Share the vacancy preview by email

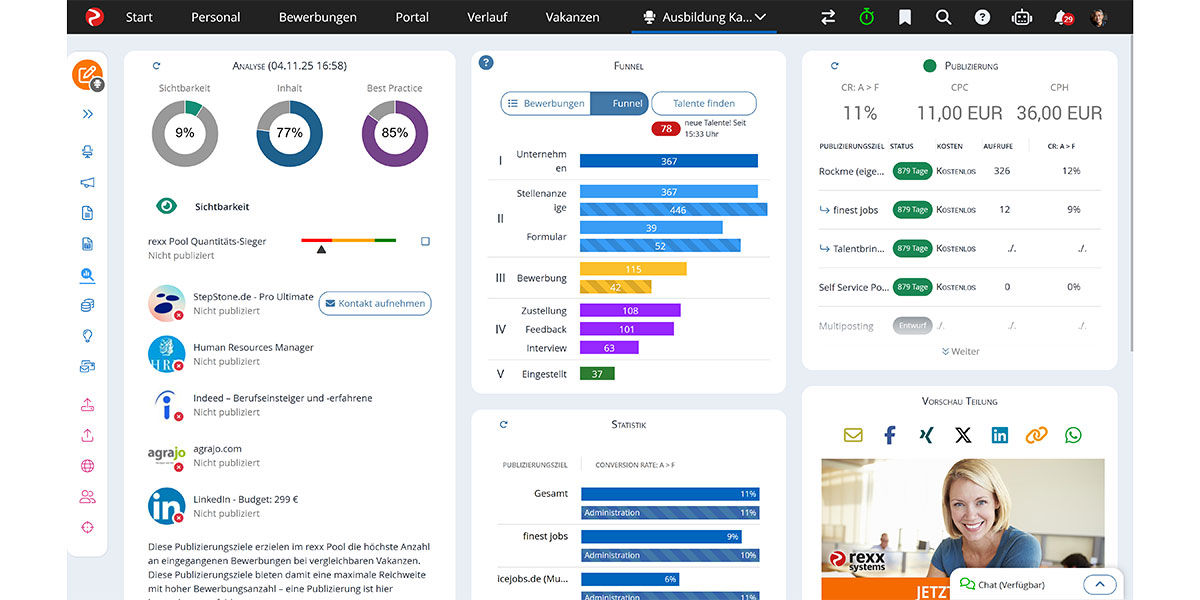point(852,435)
